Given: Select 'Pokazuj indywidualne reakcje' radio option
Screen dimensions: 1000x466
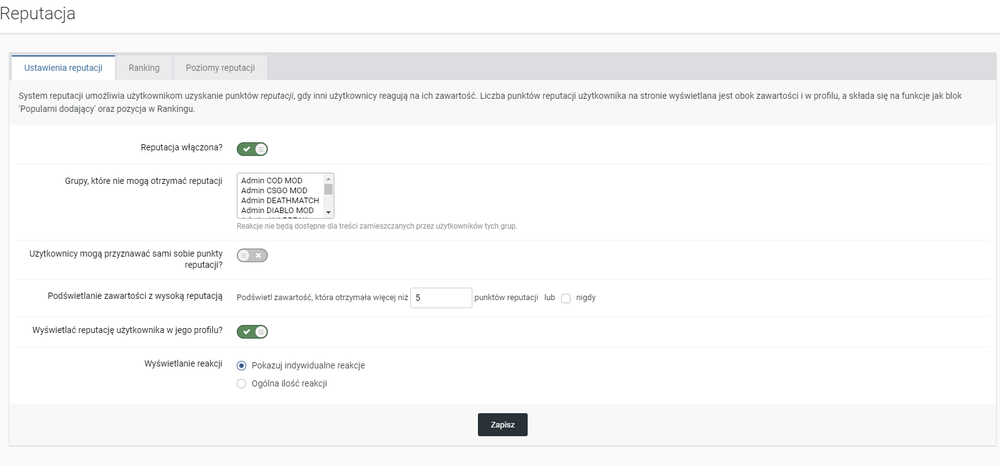Looking at the screenshot, I should 241,365.
